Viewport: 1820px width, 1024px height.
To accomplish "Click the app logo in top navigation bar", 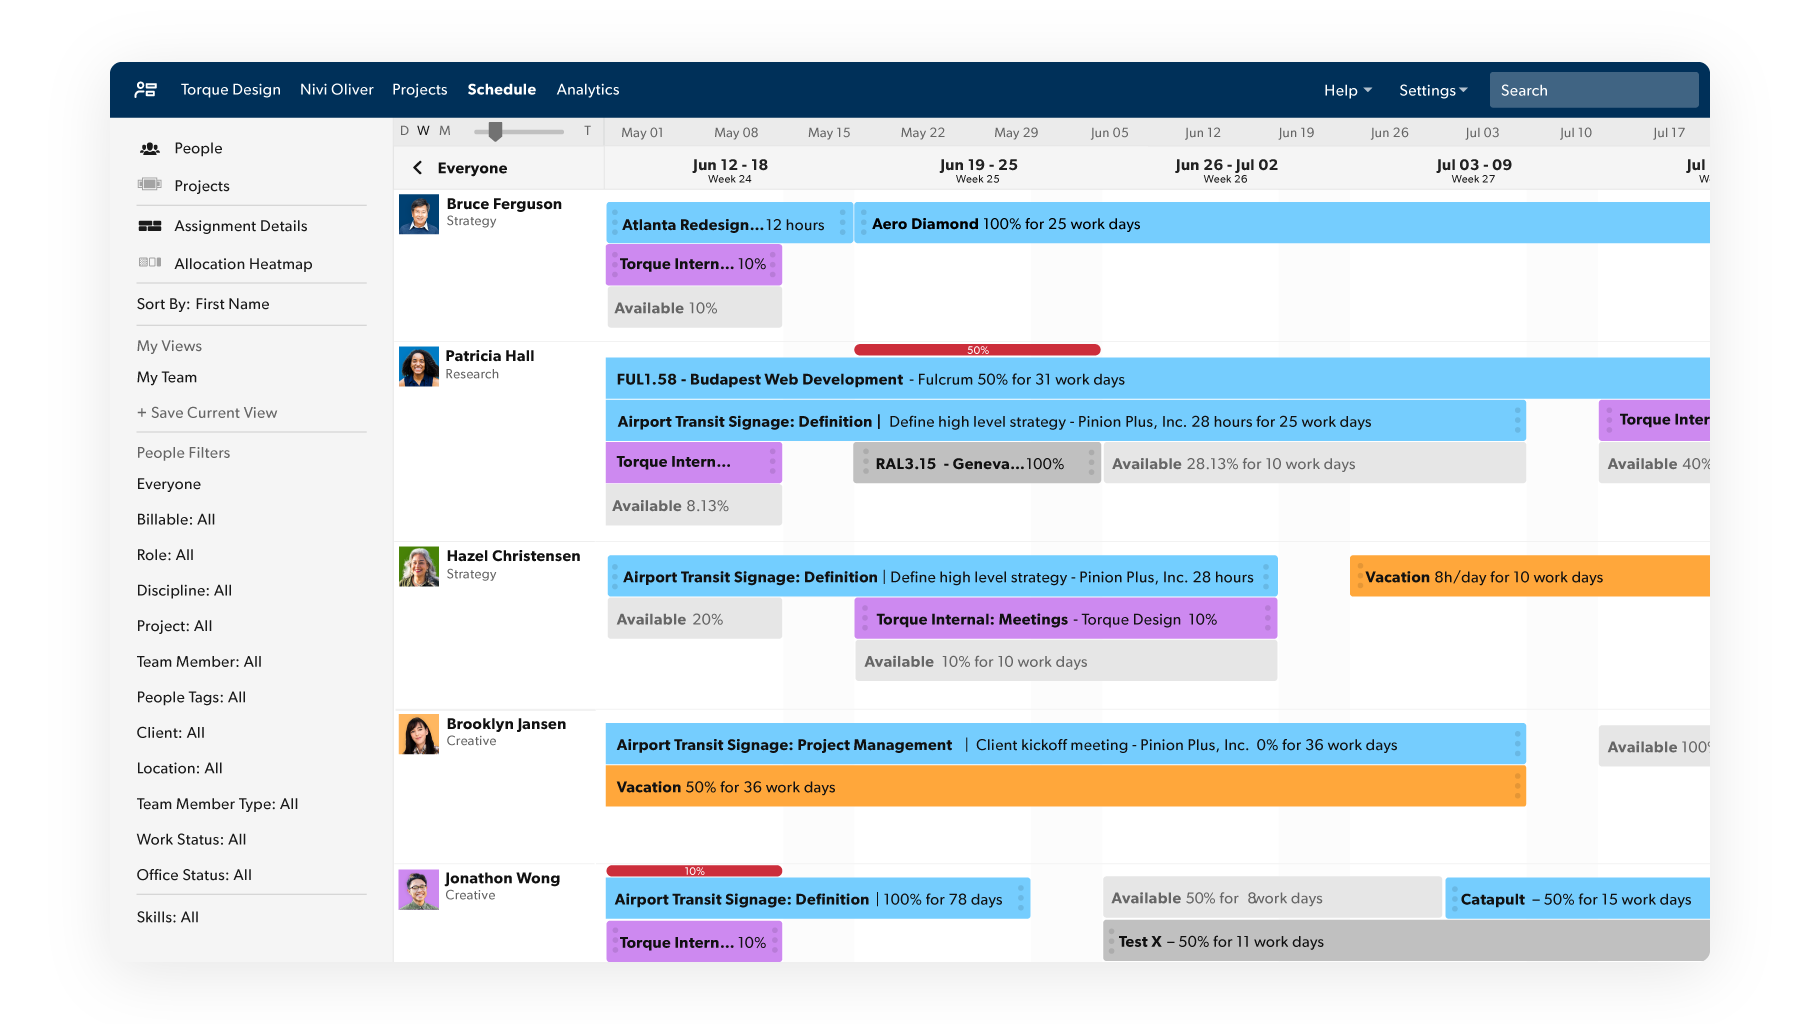I will [146, 89].
